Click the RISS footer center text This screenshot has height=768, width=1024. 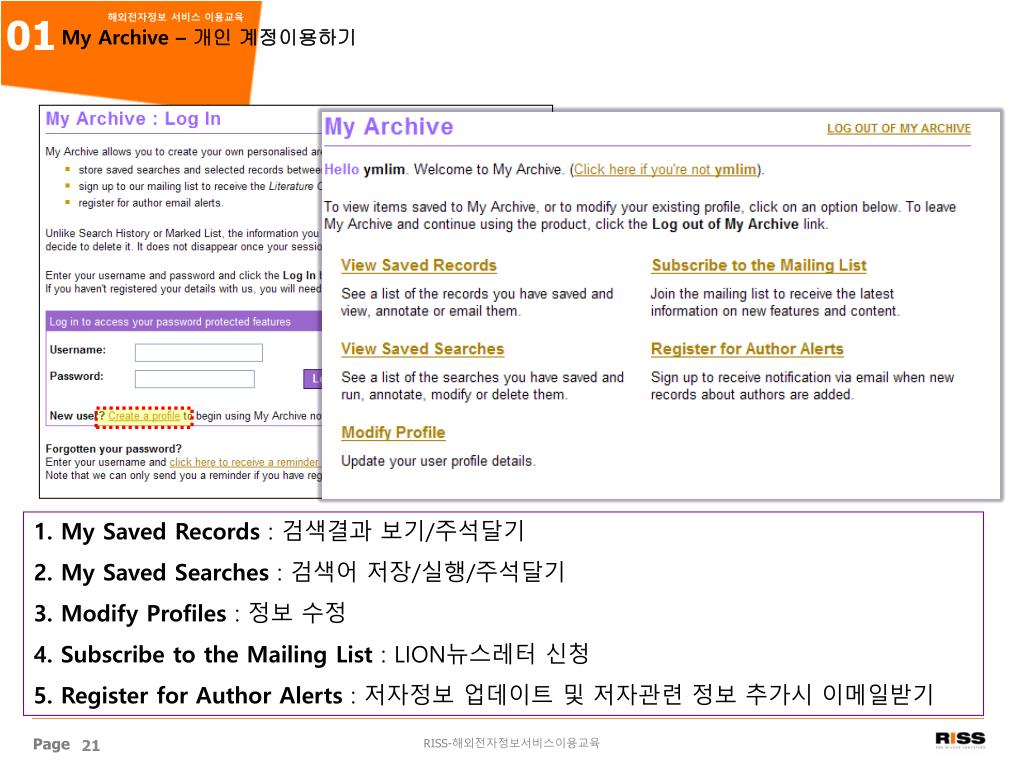tap(511, 743)
